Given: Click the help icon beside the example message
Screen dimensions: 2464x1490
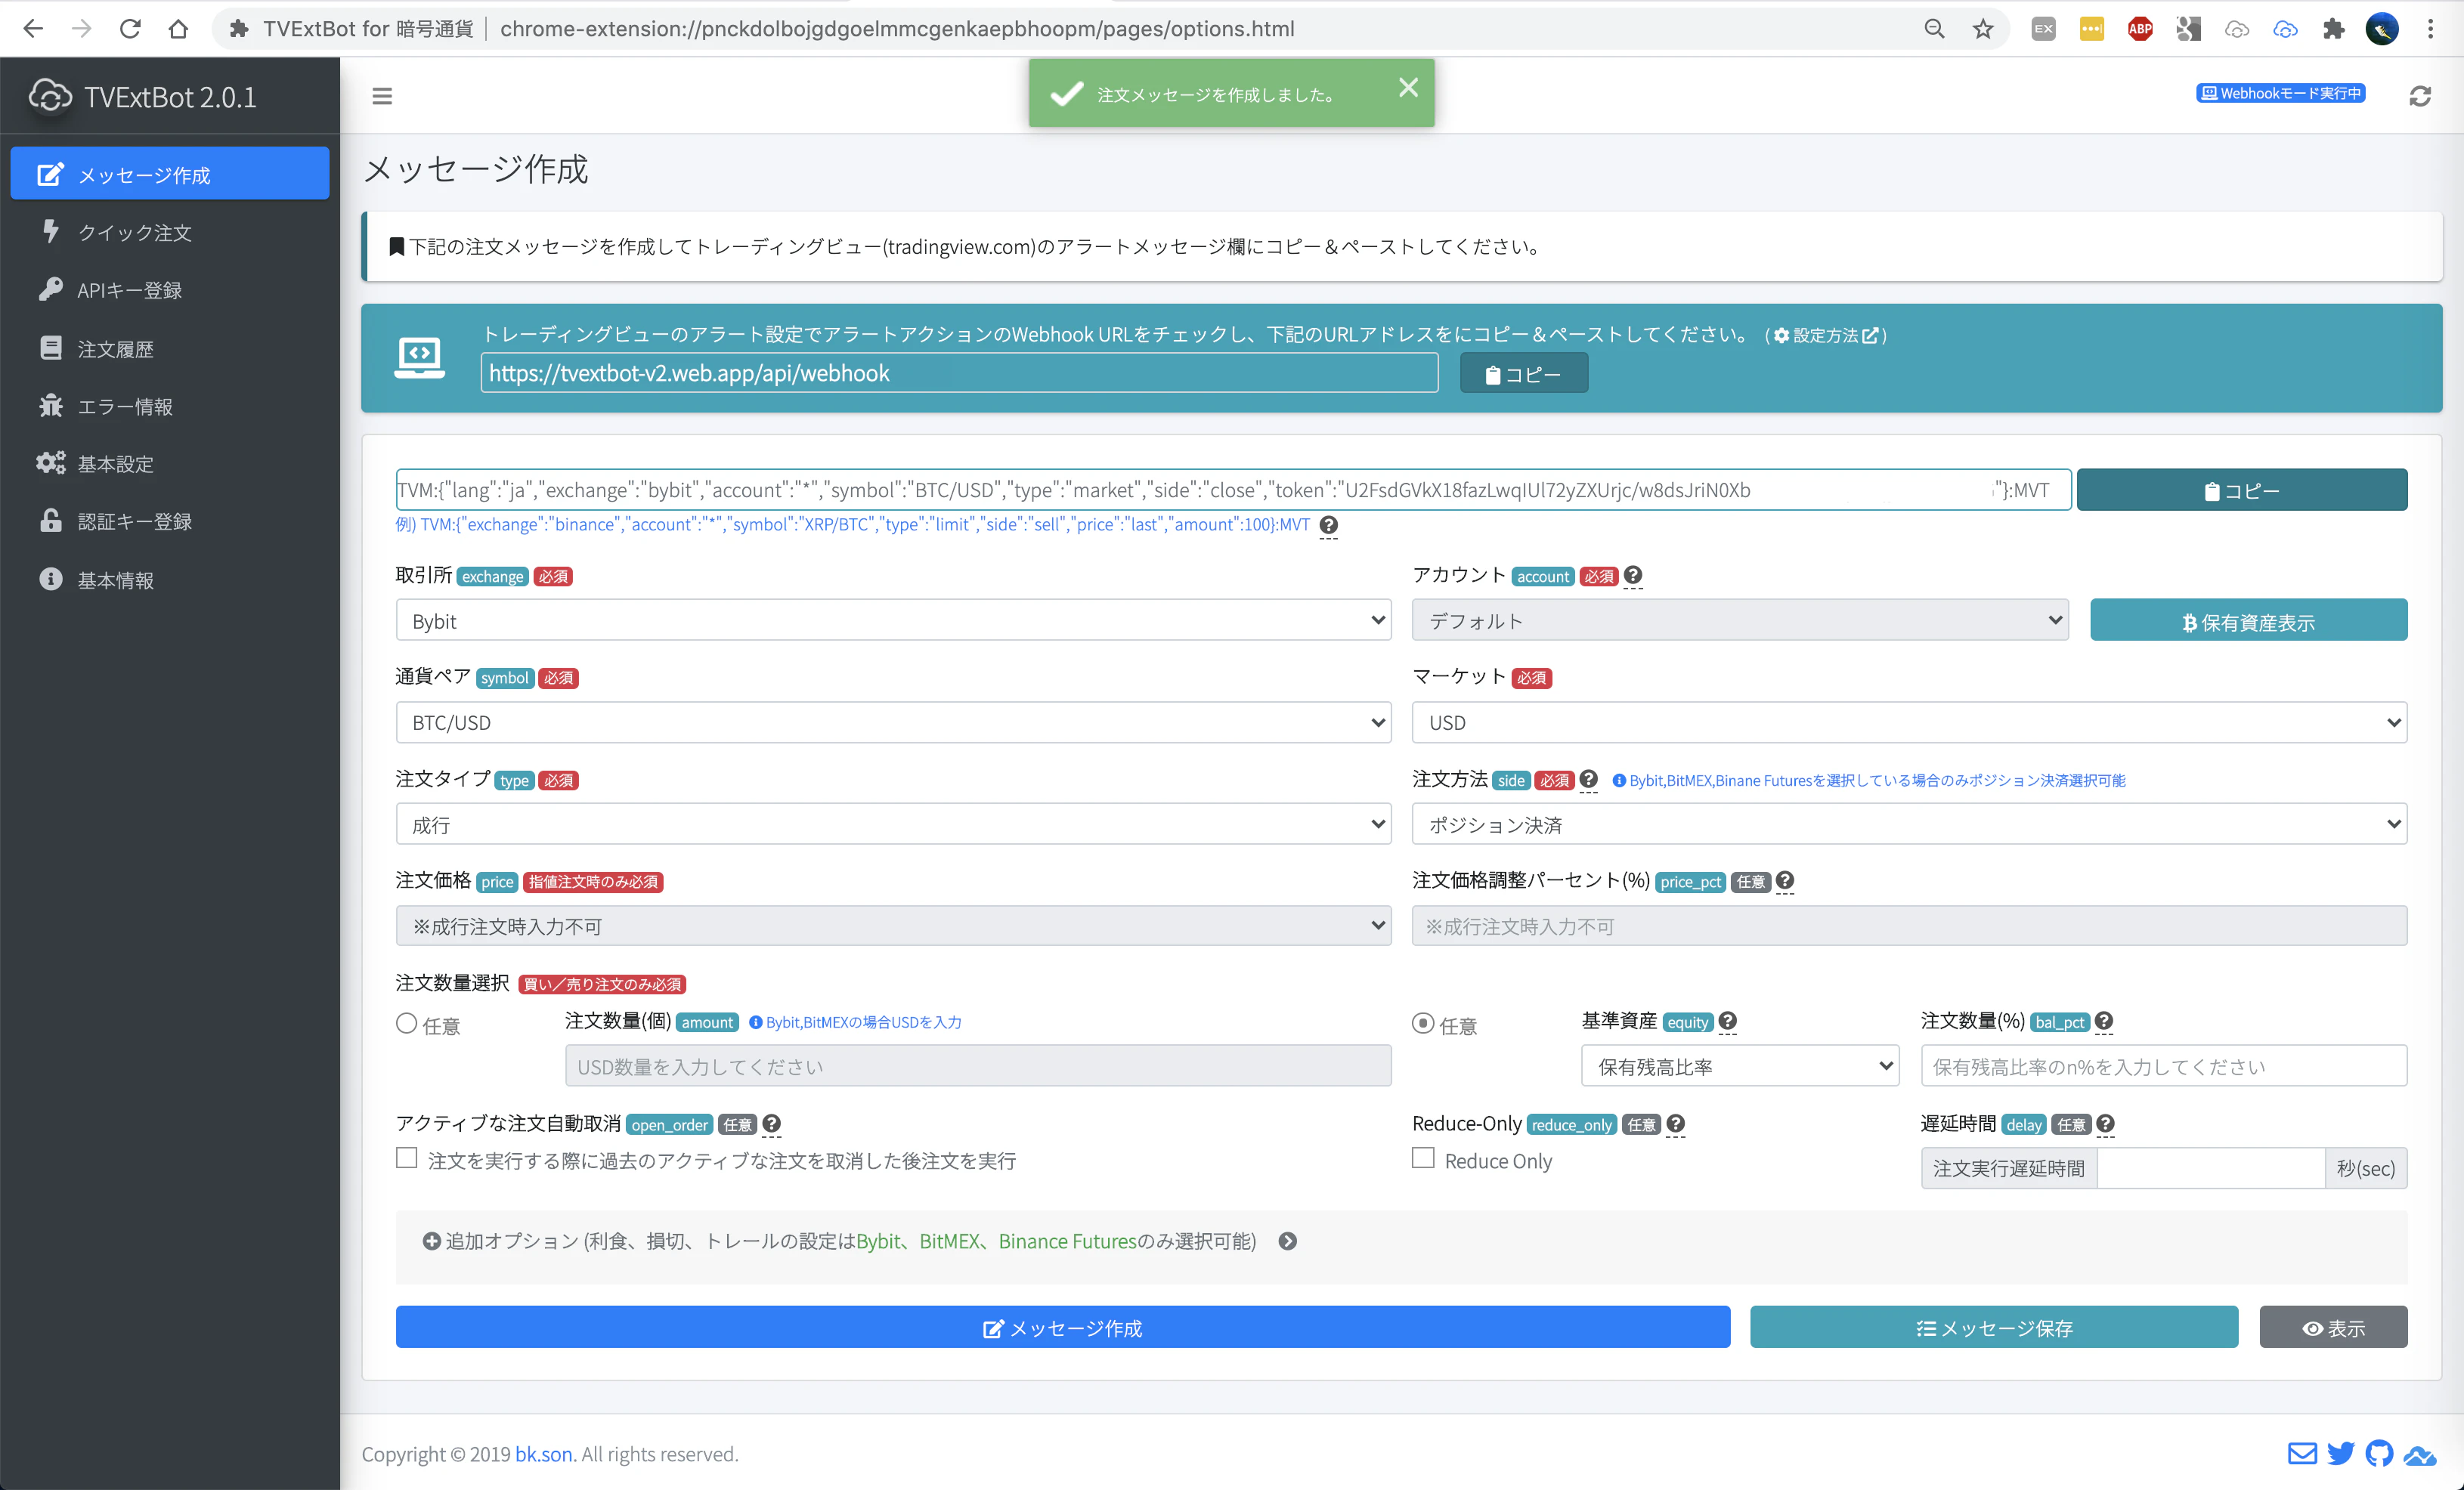Looking at the screenshot, I should coord(1328,524).
